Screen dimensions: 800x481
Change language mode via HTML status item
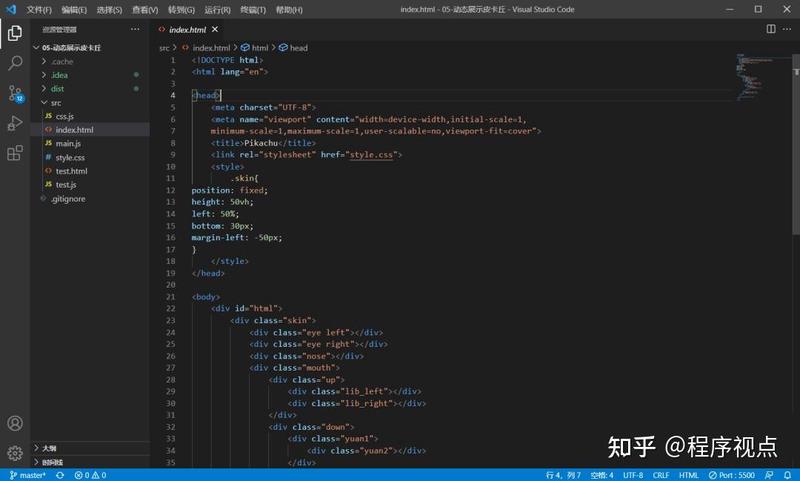point(688,475)
